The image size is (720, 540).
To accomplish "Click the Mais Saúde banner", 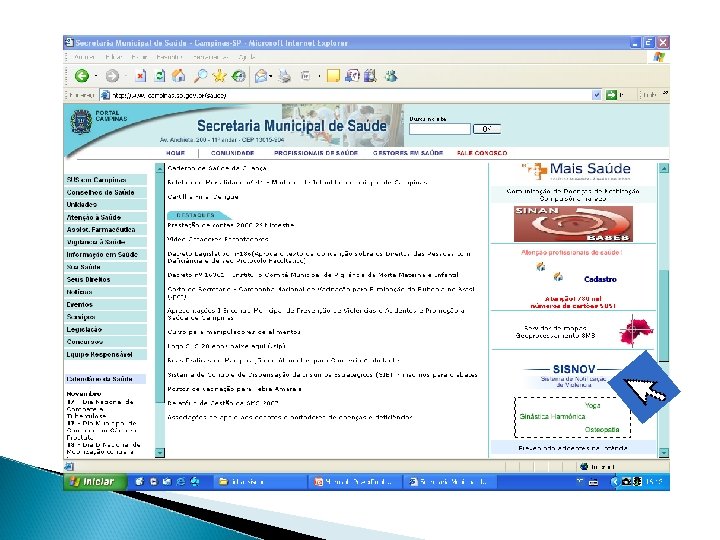I will (576, 170).
